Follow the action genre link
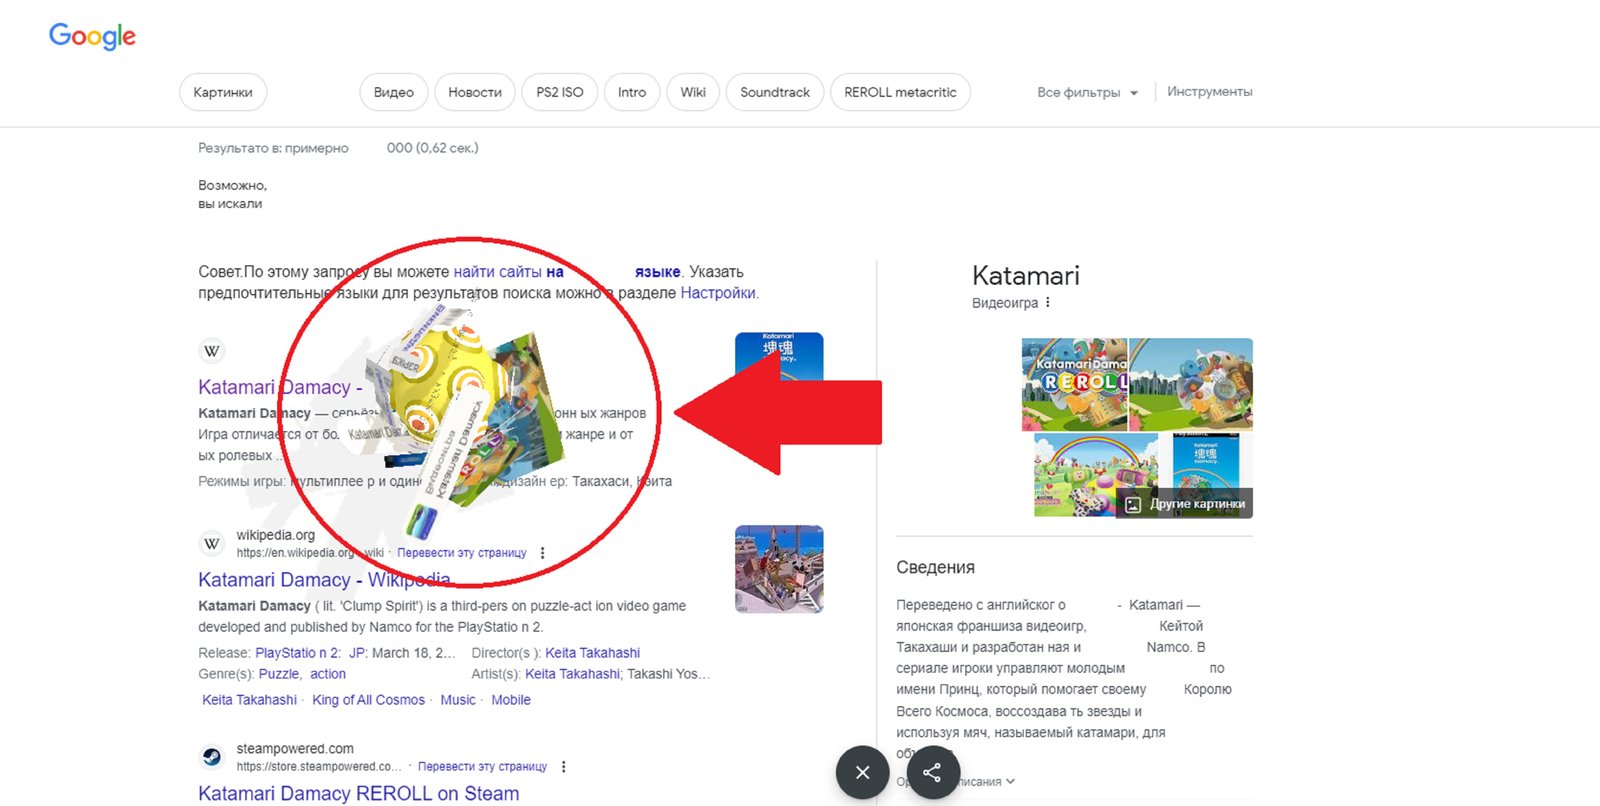 [x=328, y=674]
